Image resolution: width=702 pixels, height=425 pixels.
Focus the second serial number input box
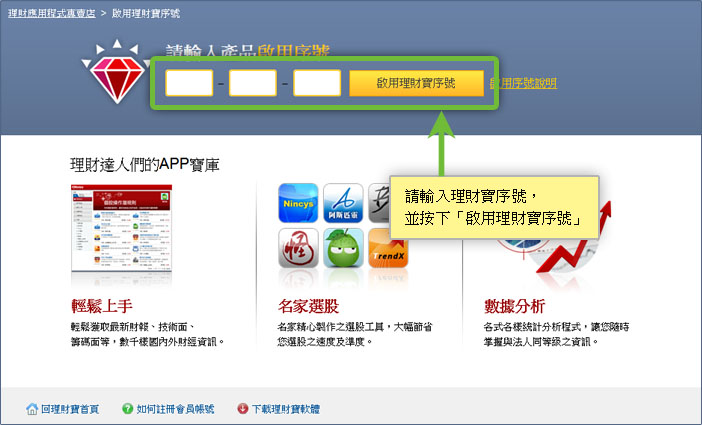(x=253, y=83)
